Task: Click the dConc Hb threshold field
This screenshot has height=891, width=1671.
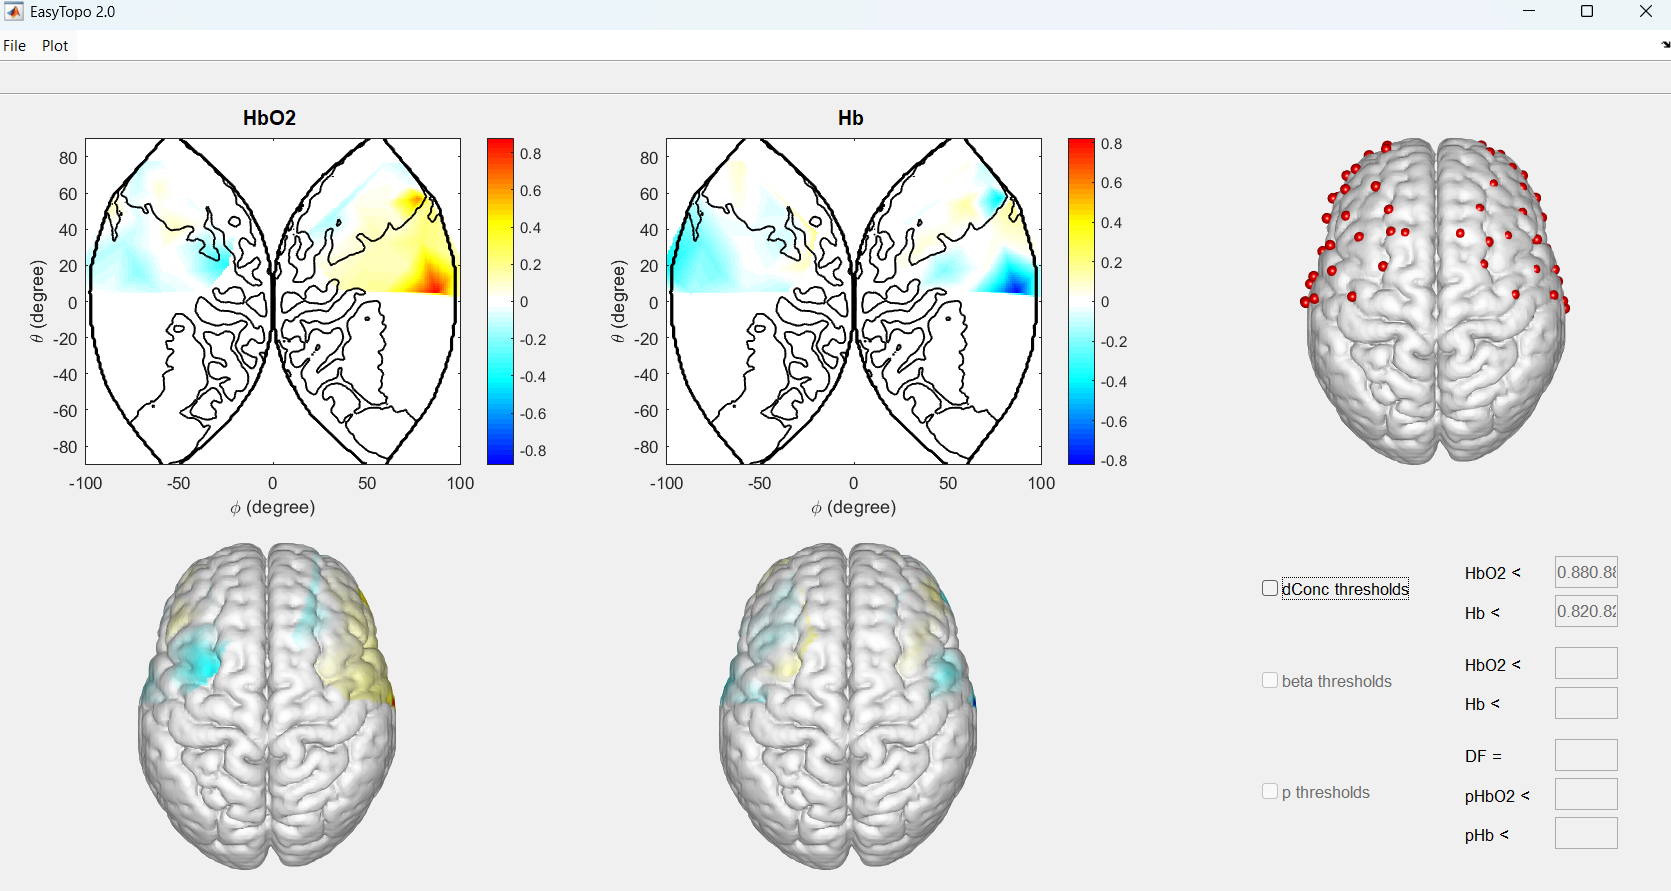Action: click(1585, 612)
